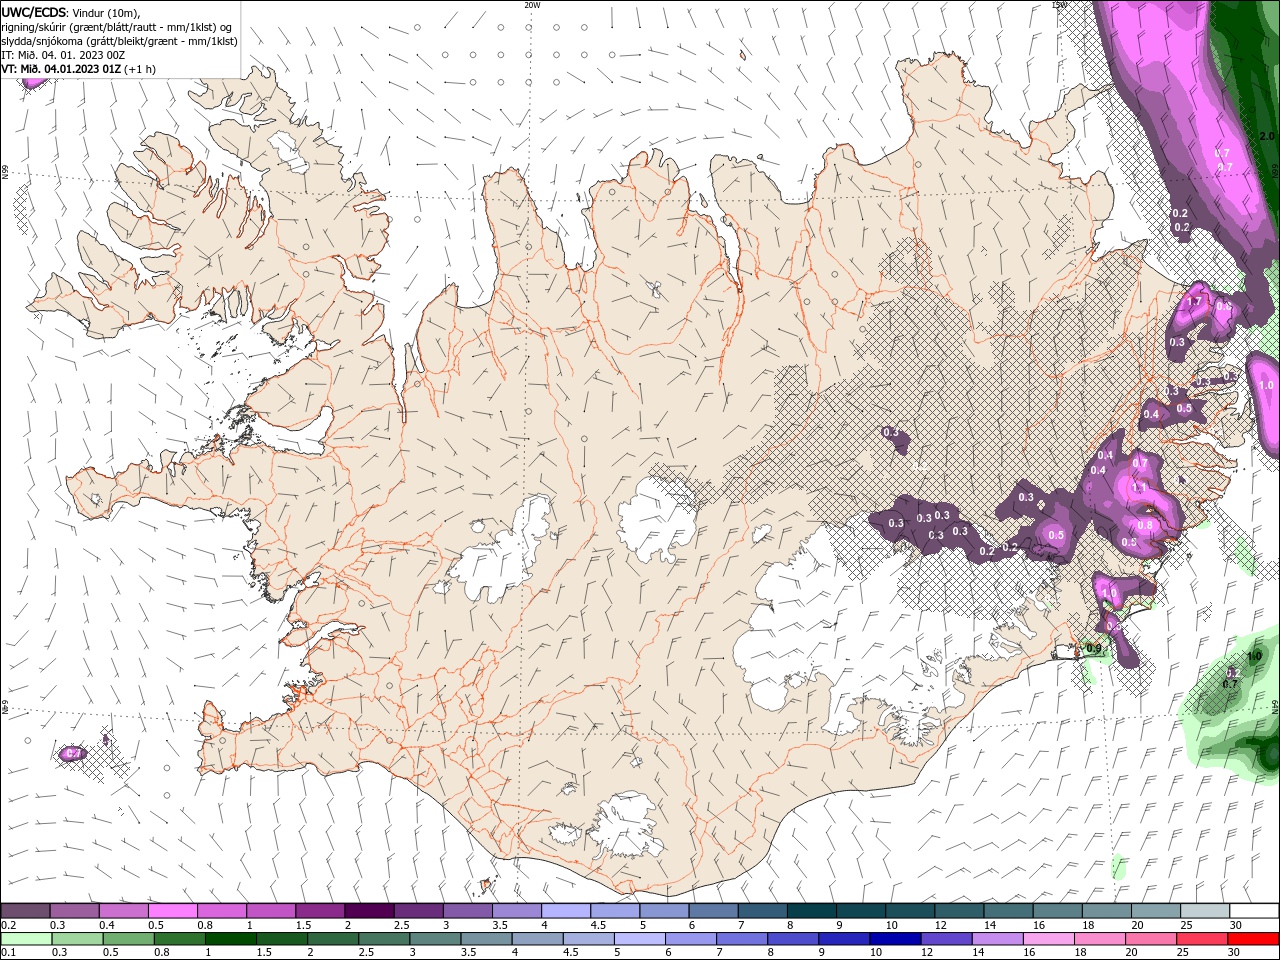Click the bold 'VT: Mið. 04.01.2023 01Z' text
Image resolution: width=1280 pixels, height=960 pixels.
click(62, 69)
